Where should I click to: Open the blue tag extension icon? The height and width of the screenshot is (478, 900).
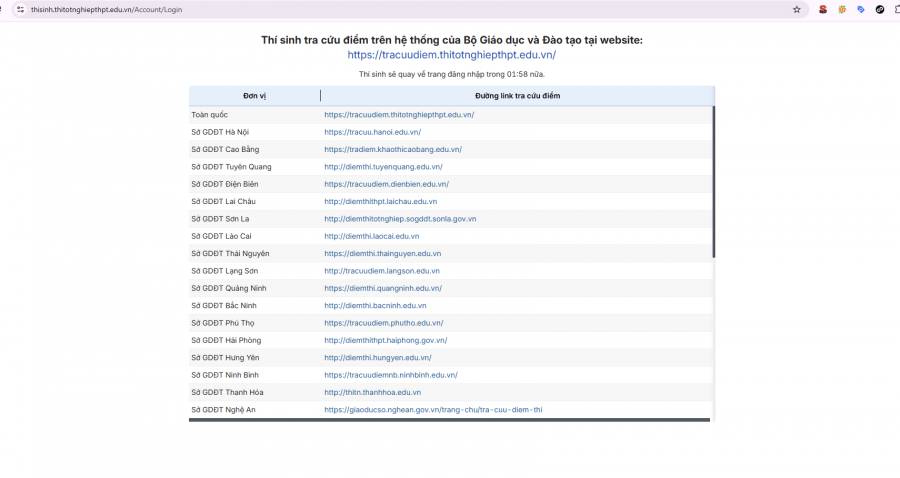[x=861, y=10]
